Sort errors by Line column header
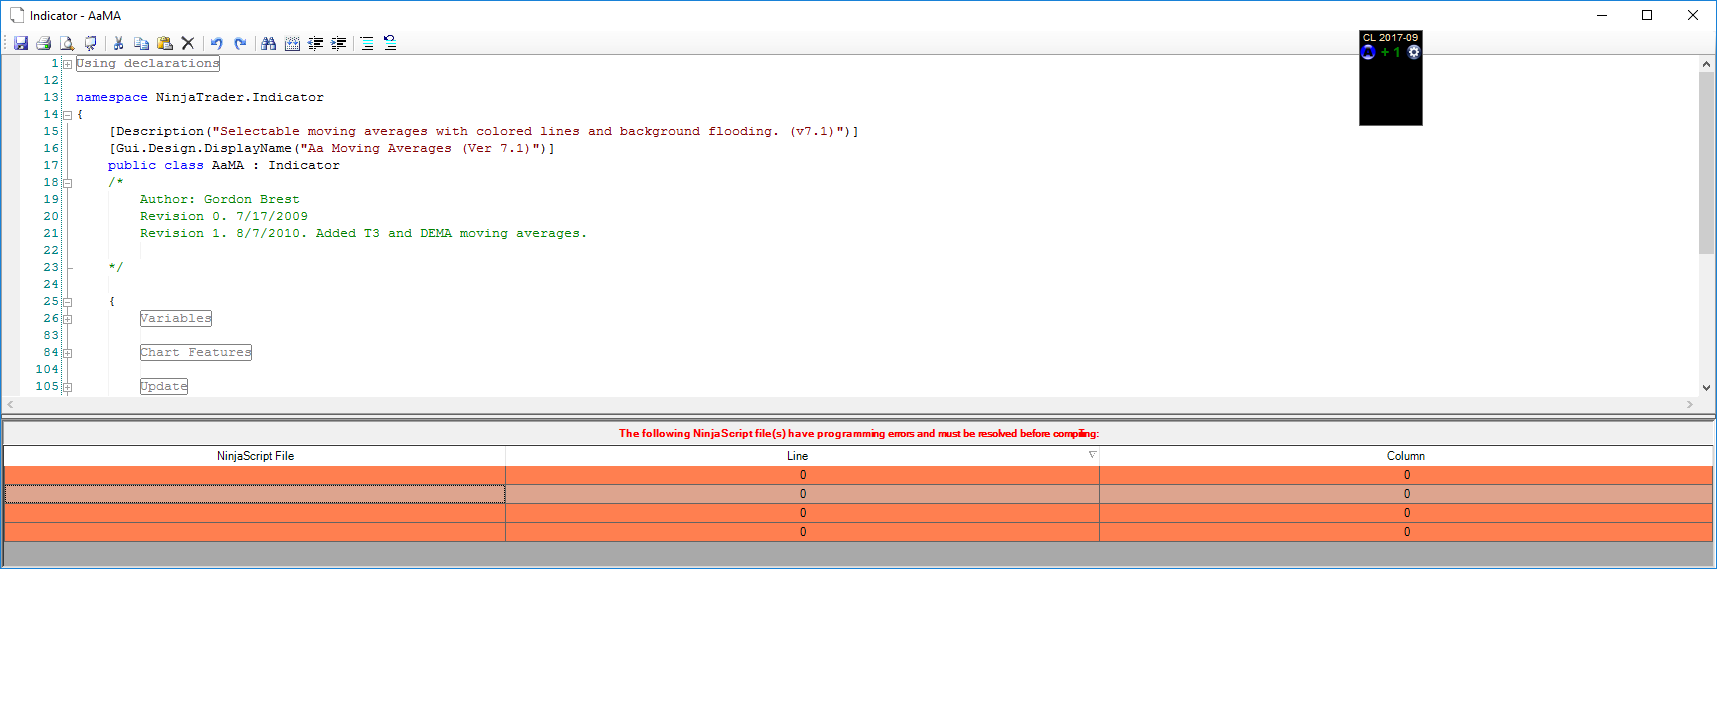Viewport: 1717px width, 720px height. click(x=797, y=456)
